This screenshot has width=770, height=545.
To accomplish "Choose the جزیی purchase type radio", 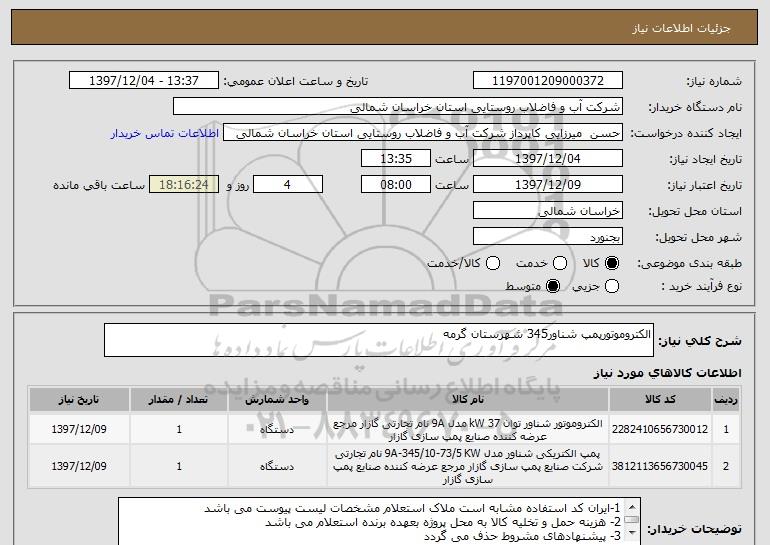I will (x=612, y=286).
